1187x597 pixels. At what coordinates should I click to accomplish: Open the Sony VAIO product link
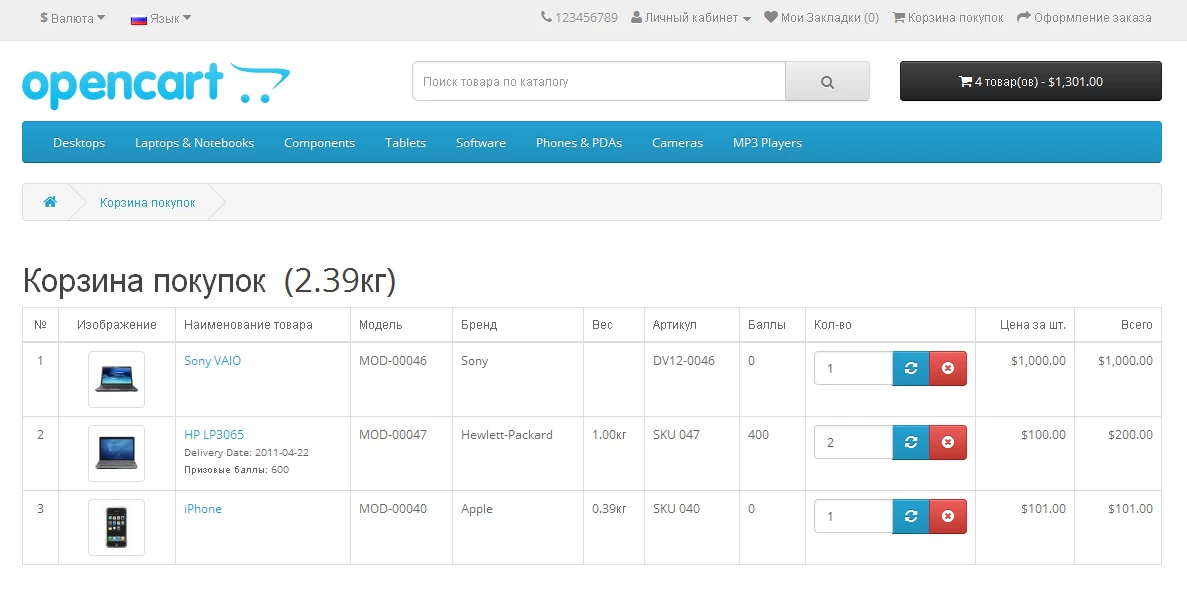[213, 361]
